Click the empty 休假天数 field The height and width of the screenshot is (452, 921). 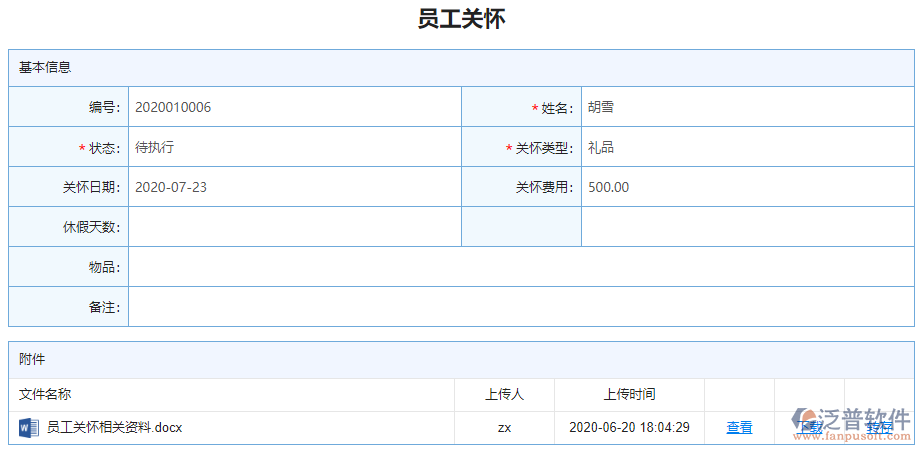(294, 227)
